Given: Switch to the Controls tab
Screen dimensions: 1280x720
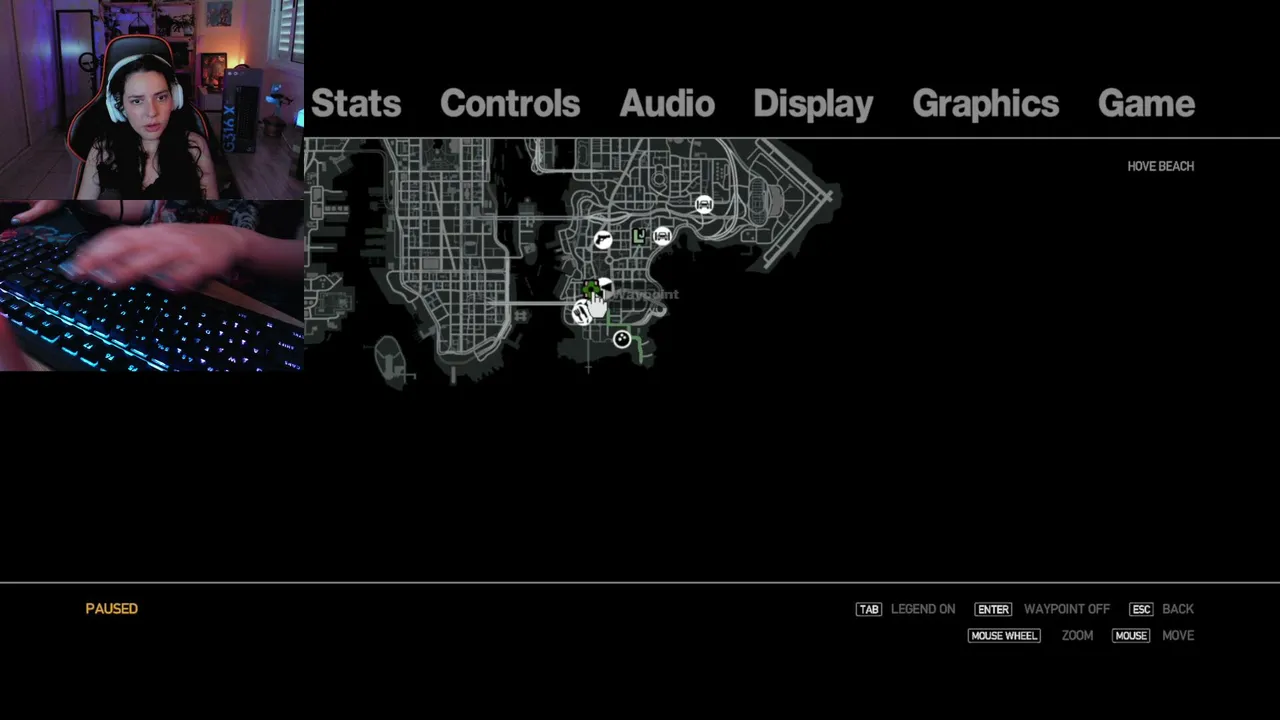Looking at the screenshot, I should (510, 103).
